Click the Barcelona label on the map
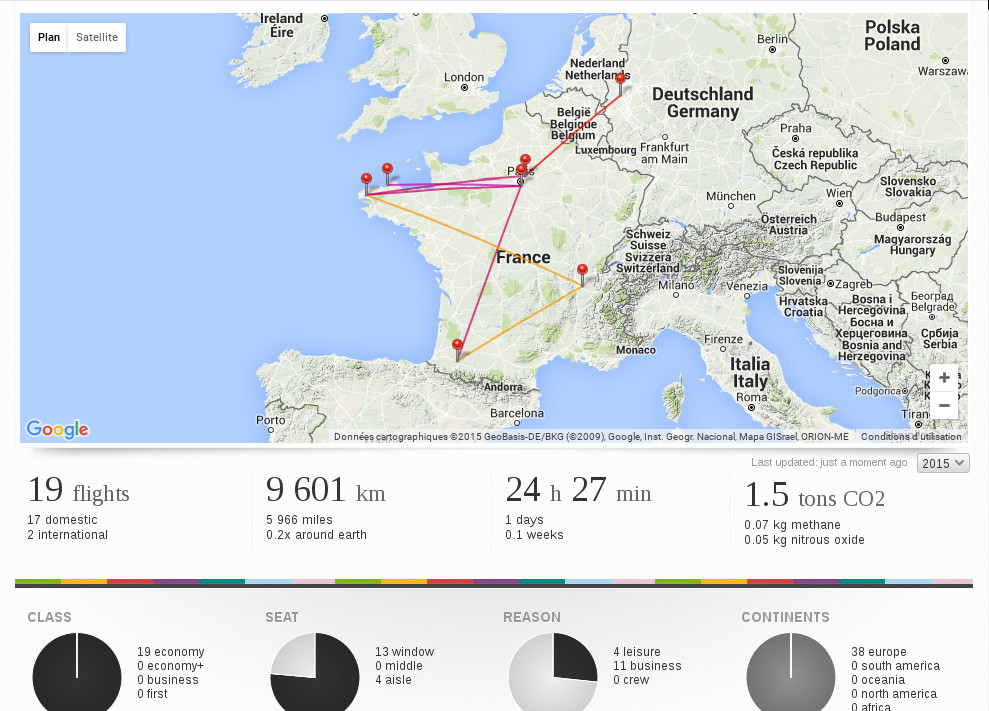 (517, 413)
